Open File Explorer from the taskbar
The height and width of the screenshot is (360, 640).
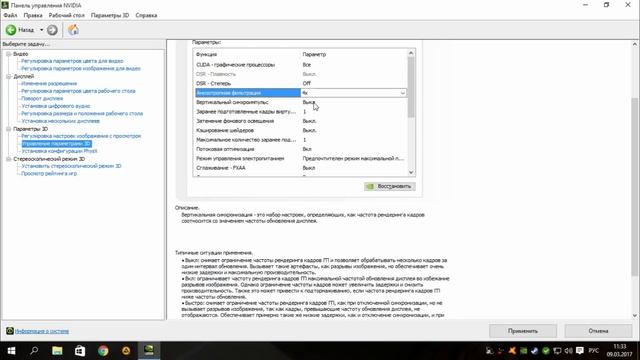(57, 351)
